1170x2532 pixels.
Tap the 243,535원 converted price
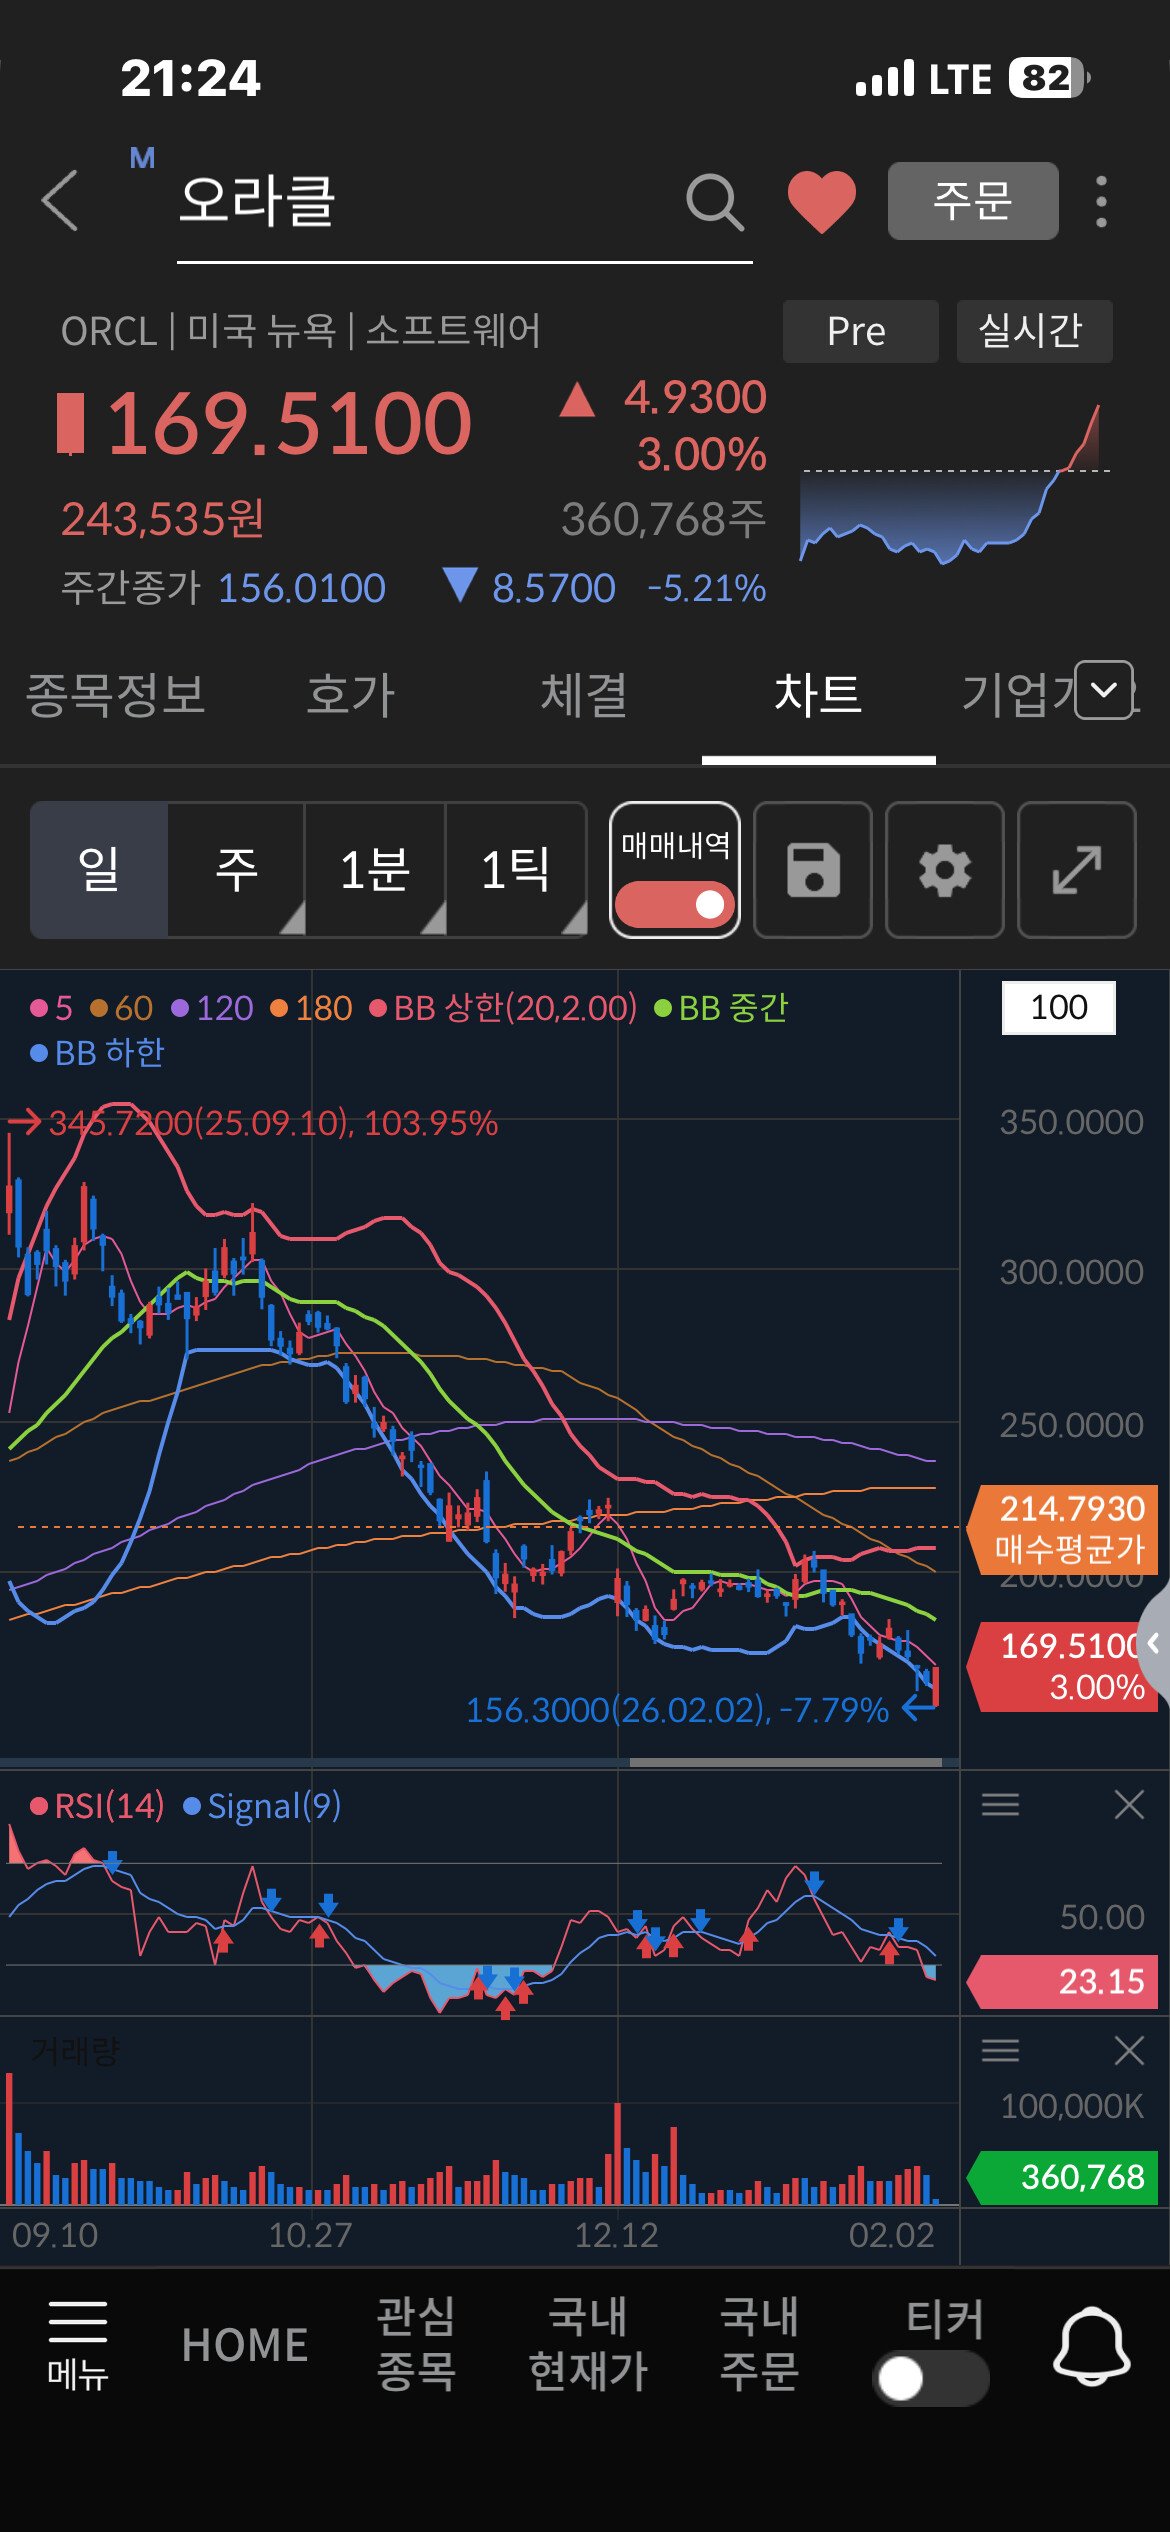[x=163, y=519]
